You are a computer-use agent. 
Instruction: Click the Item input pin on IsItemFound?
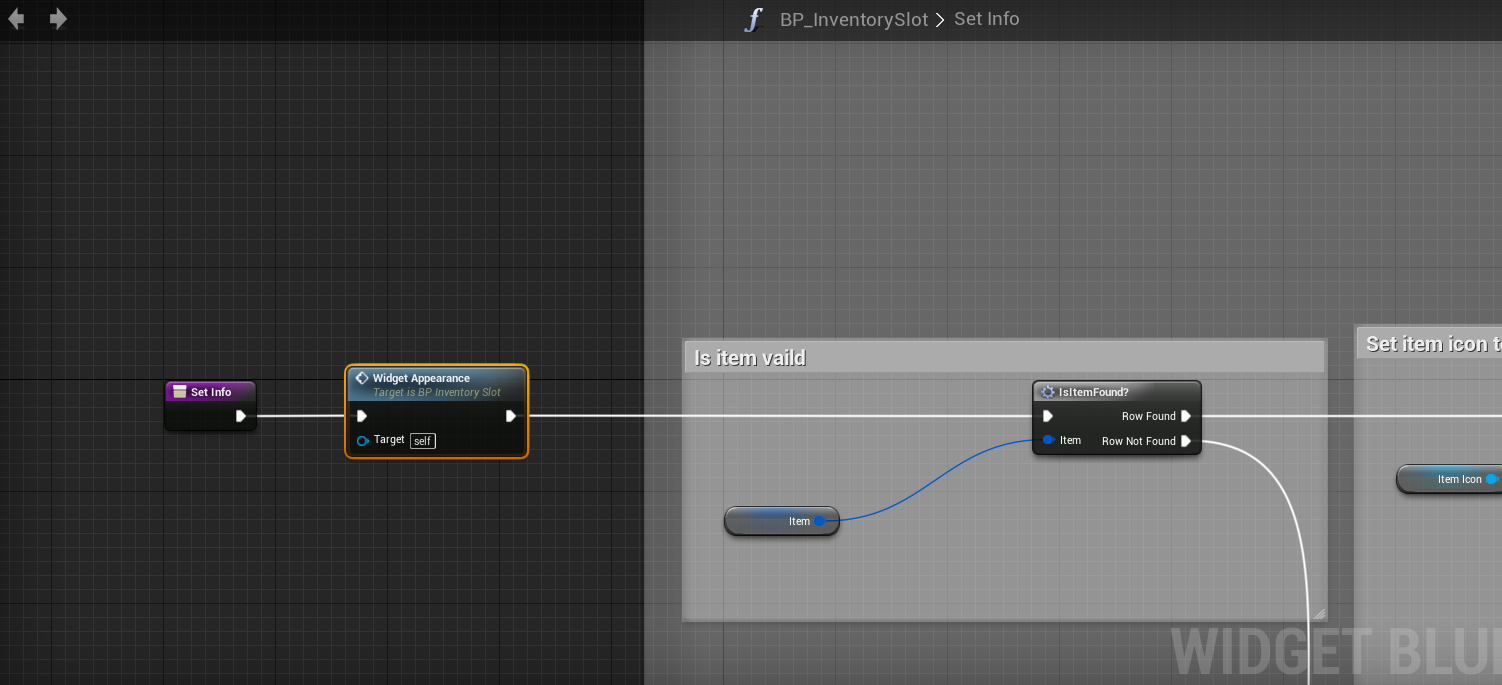[x=1048, y=440]
